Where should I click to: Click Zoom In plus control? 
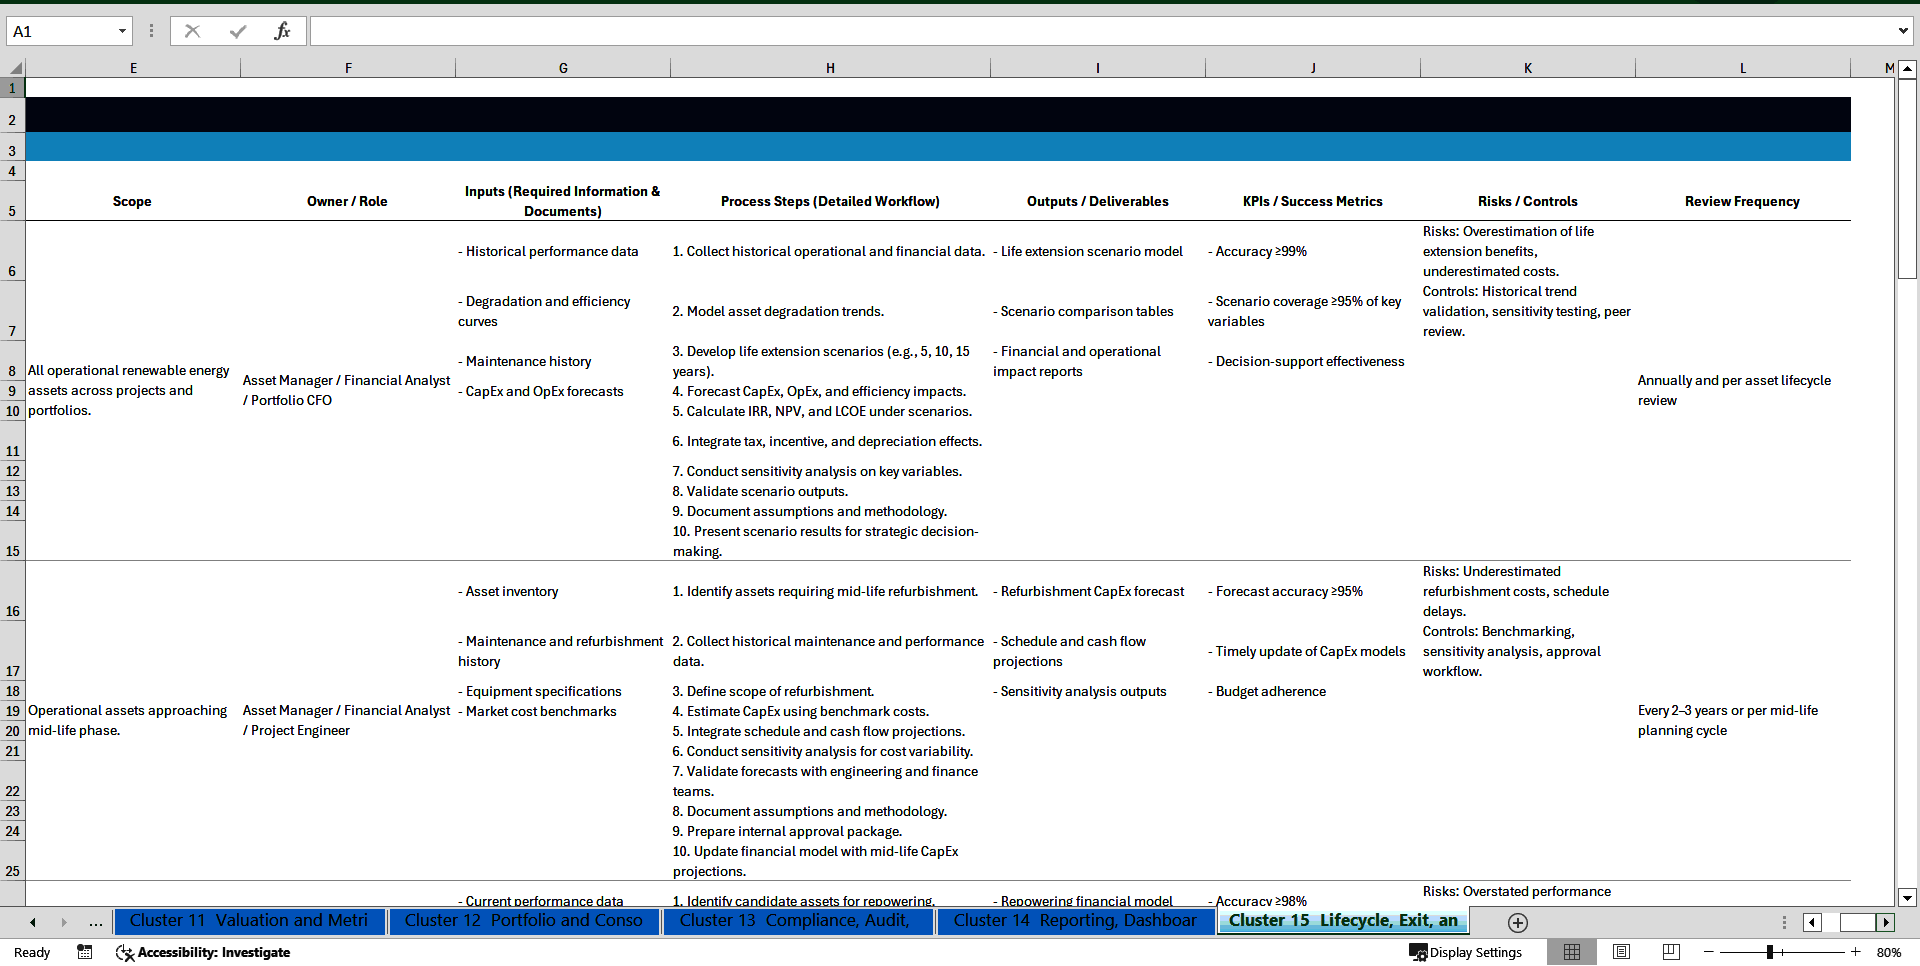point(1856,952)
